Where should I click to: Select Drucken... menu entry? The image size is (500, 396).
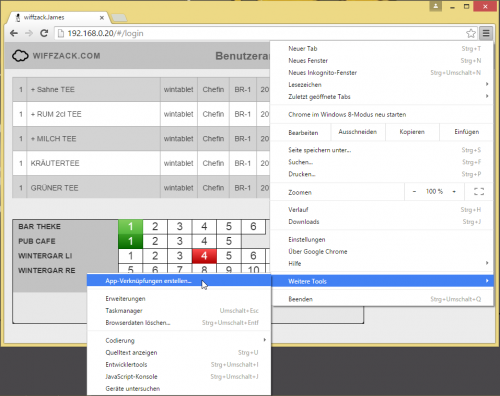point(381,174)
